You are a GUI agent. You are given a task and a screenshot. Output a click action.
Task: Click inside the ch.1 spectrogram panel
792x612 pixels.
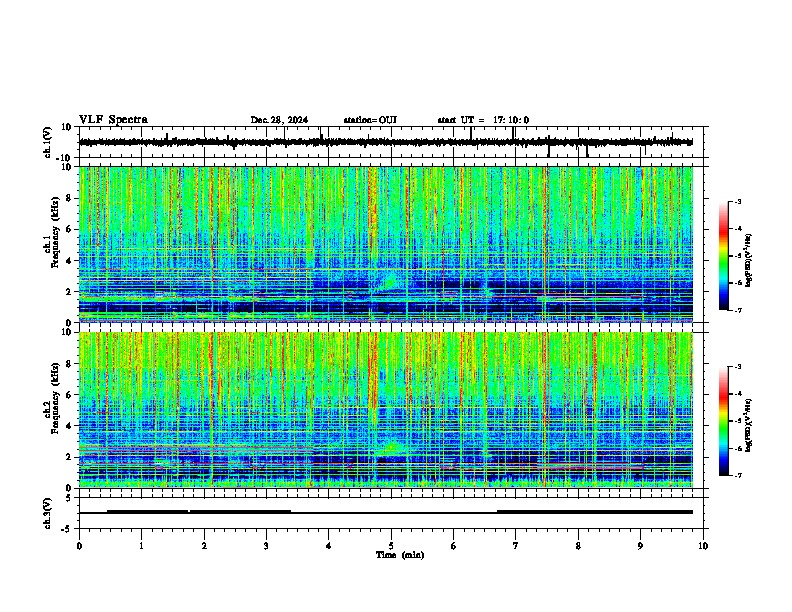pyautogui.click(x=386, y=245)
